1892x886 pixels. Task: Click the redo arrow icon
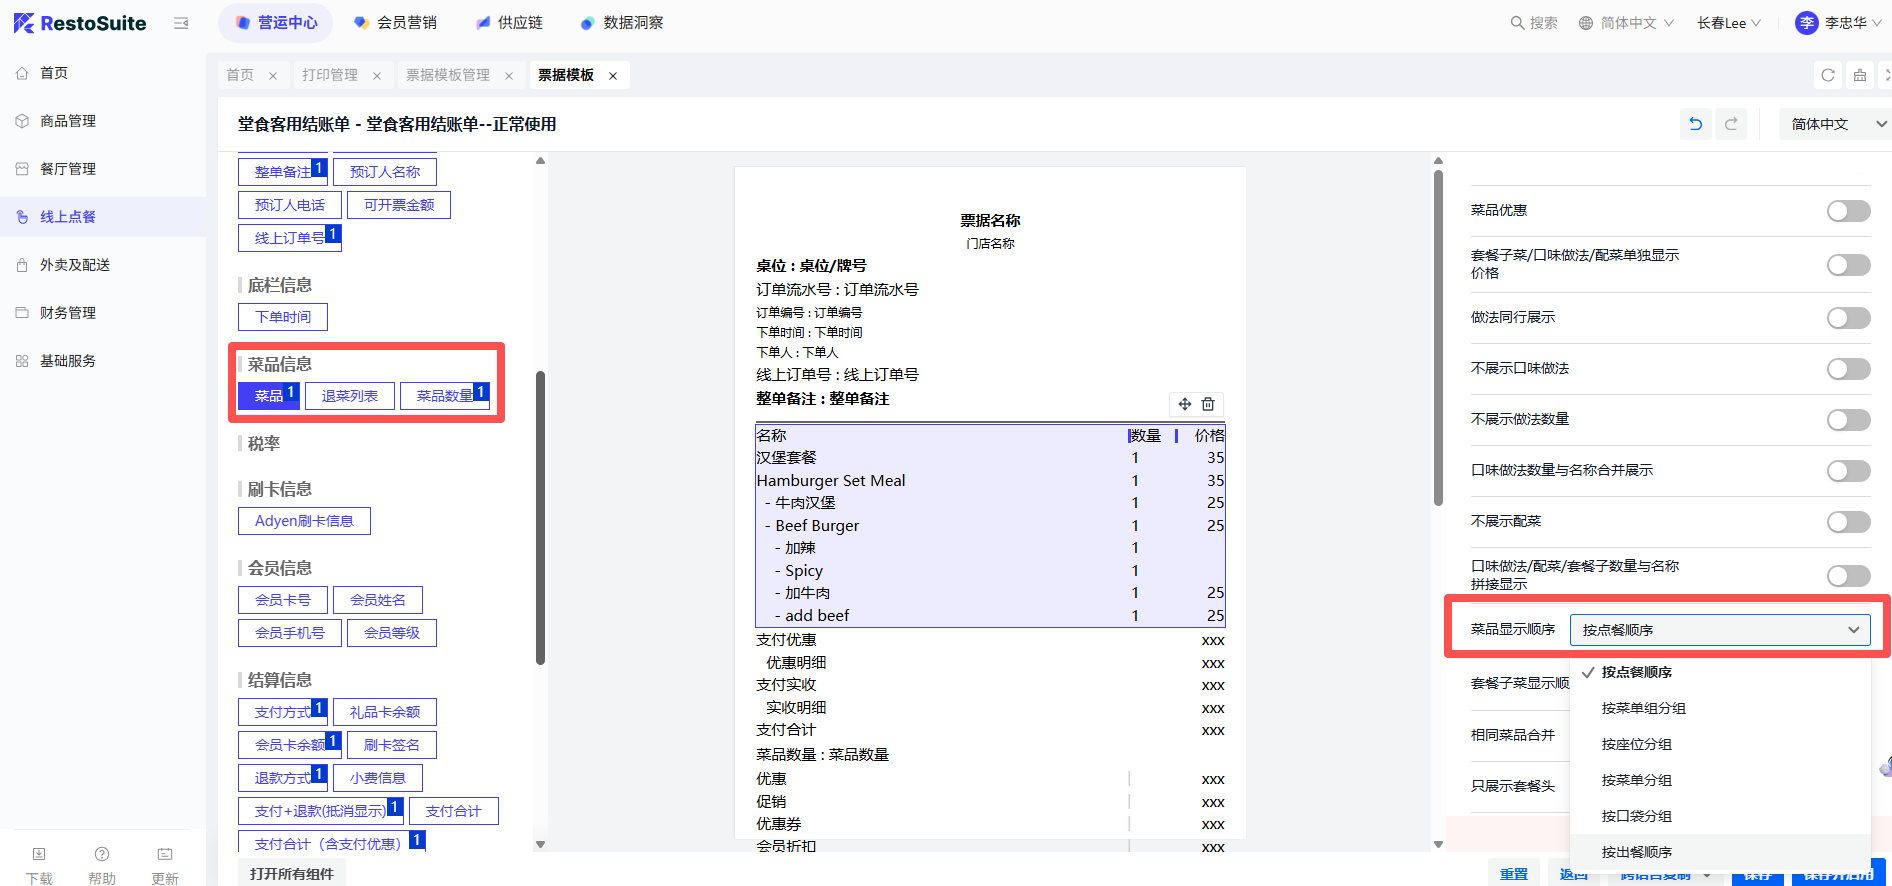1731,124
